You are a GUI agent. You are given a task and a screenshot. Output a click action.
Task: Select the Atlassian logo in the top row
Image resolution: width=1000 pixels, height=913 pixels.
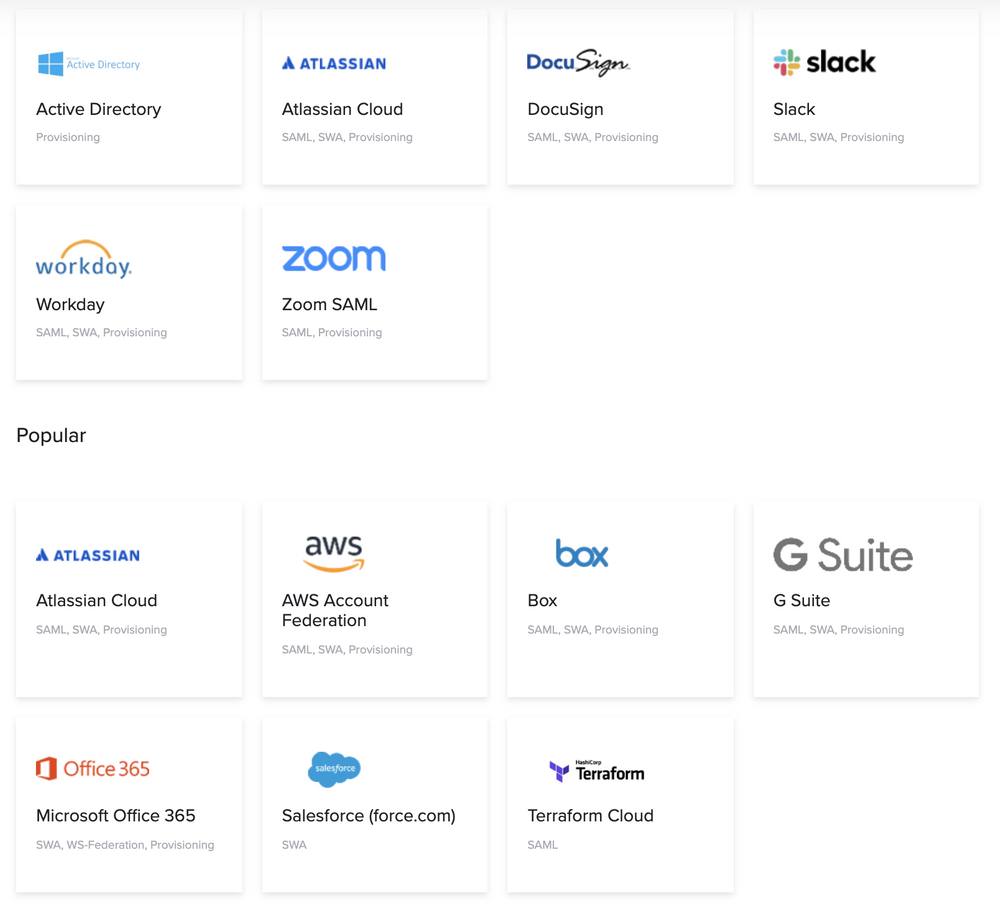pyautogui.click(x=333, y=63)
